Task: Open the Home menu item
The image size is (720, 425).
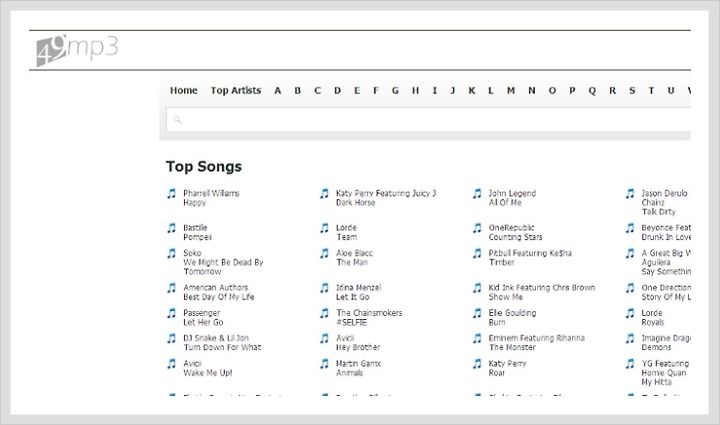Action: (184, 90)
